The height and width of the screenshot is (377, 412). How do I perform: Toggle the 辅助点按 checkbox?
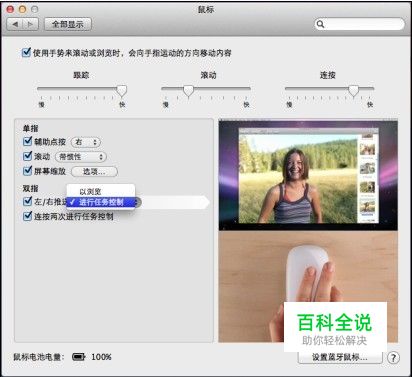(28, 141)
